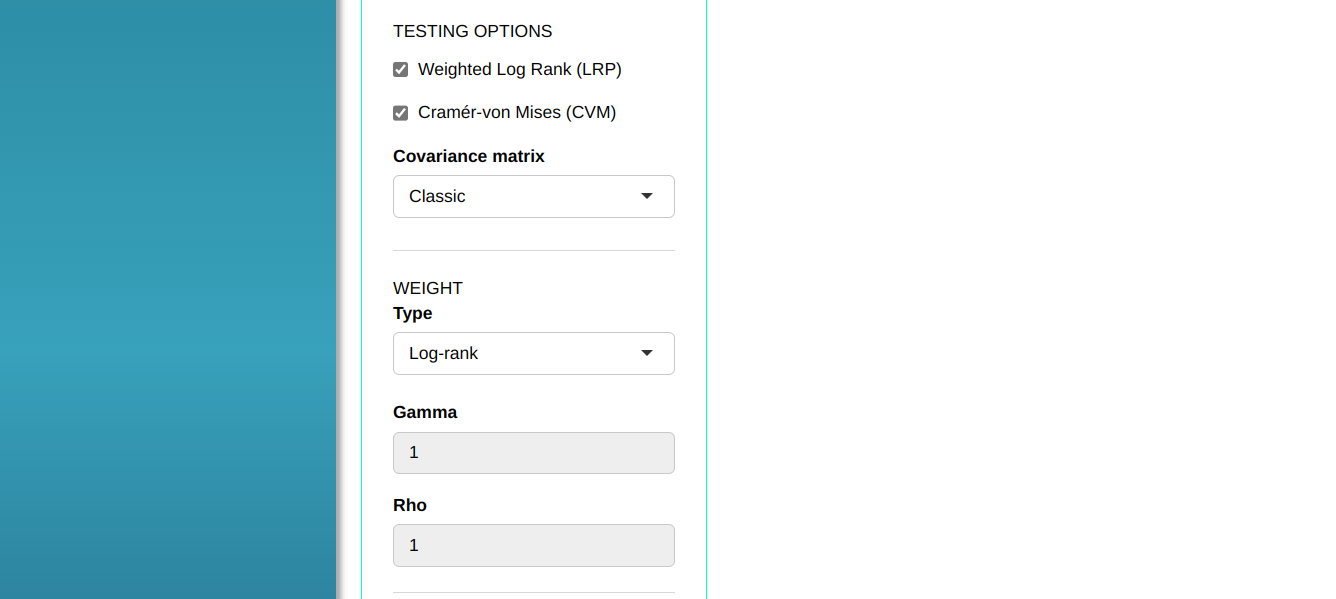Toggle the Cramér-von Mises (CVM) checkbox

[401, 113]
